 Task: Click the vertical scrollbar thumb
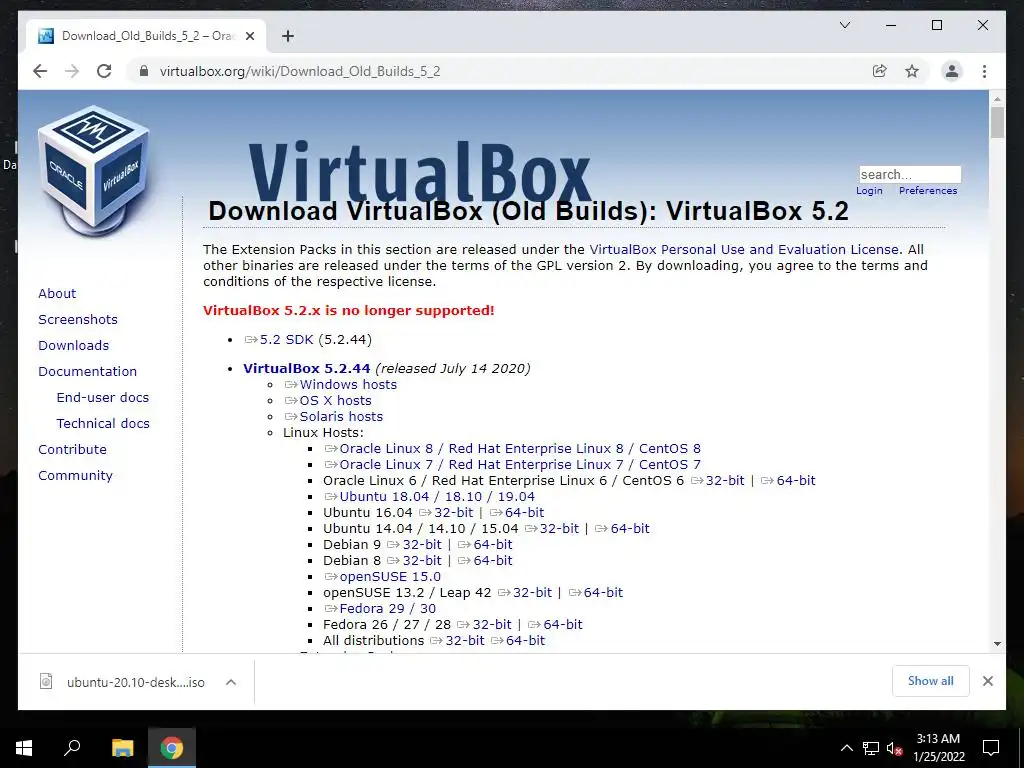[x=997, y=123]
